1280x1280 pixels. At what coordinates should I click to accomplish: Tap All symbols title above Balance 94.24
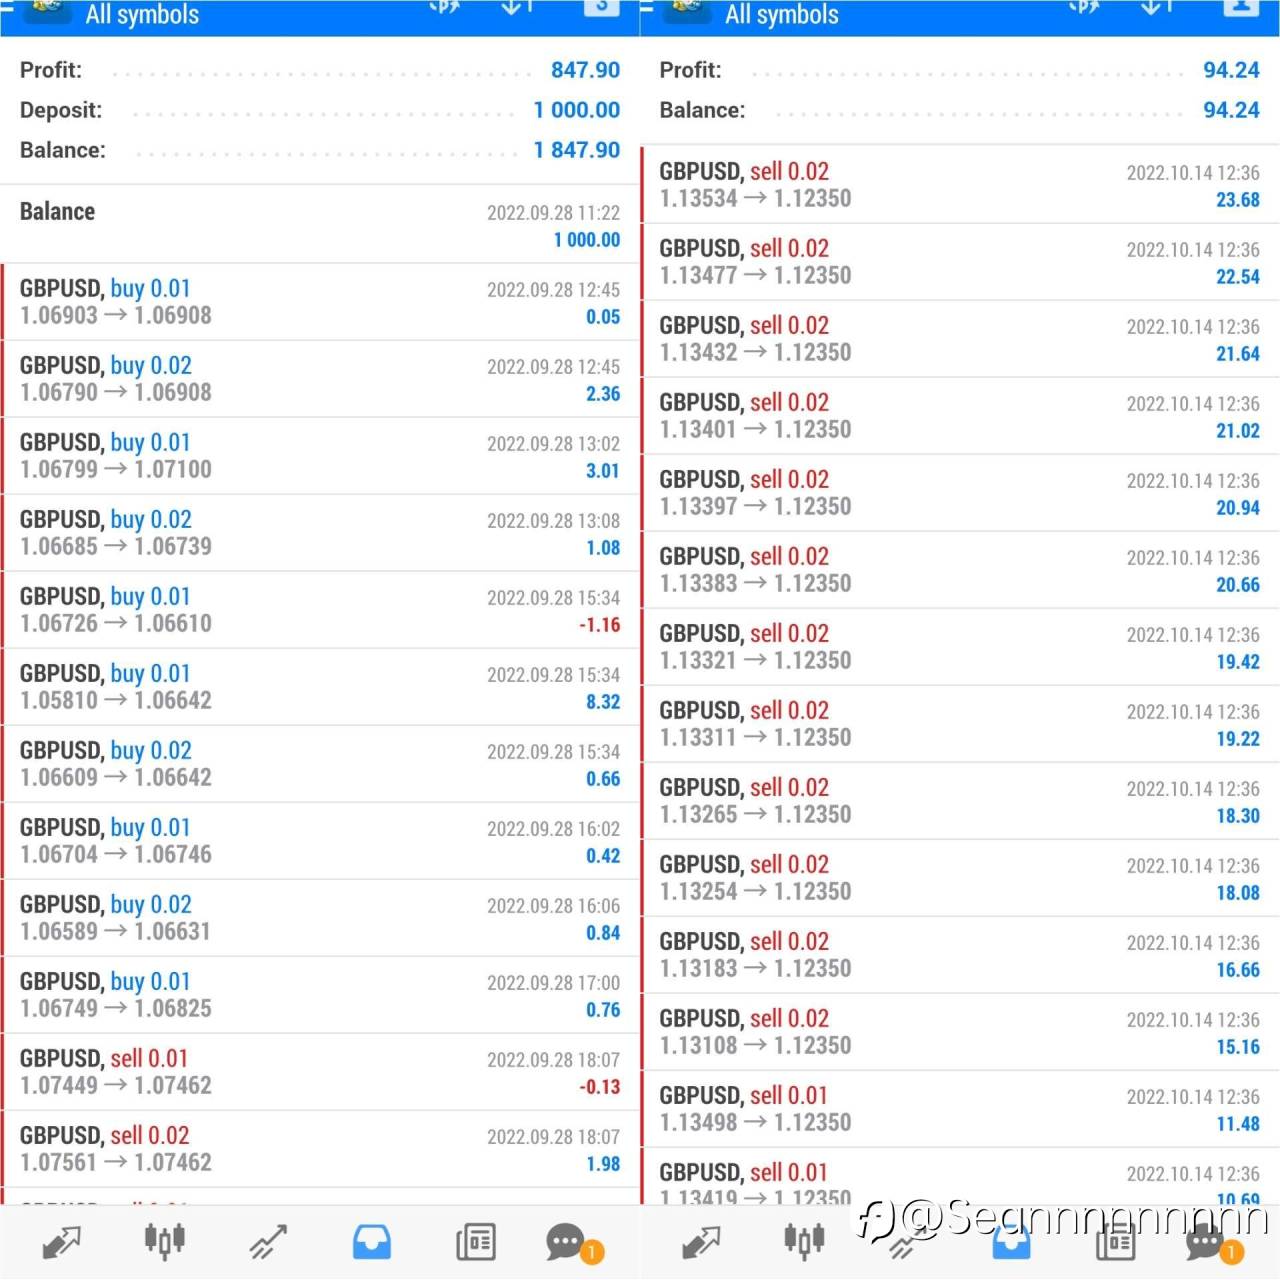pyautogui.click(x=782, y=14)
